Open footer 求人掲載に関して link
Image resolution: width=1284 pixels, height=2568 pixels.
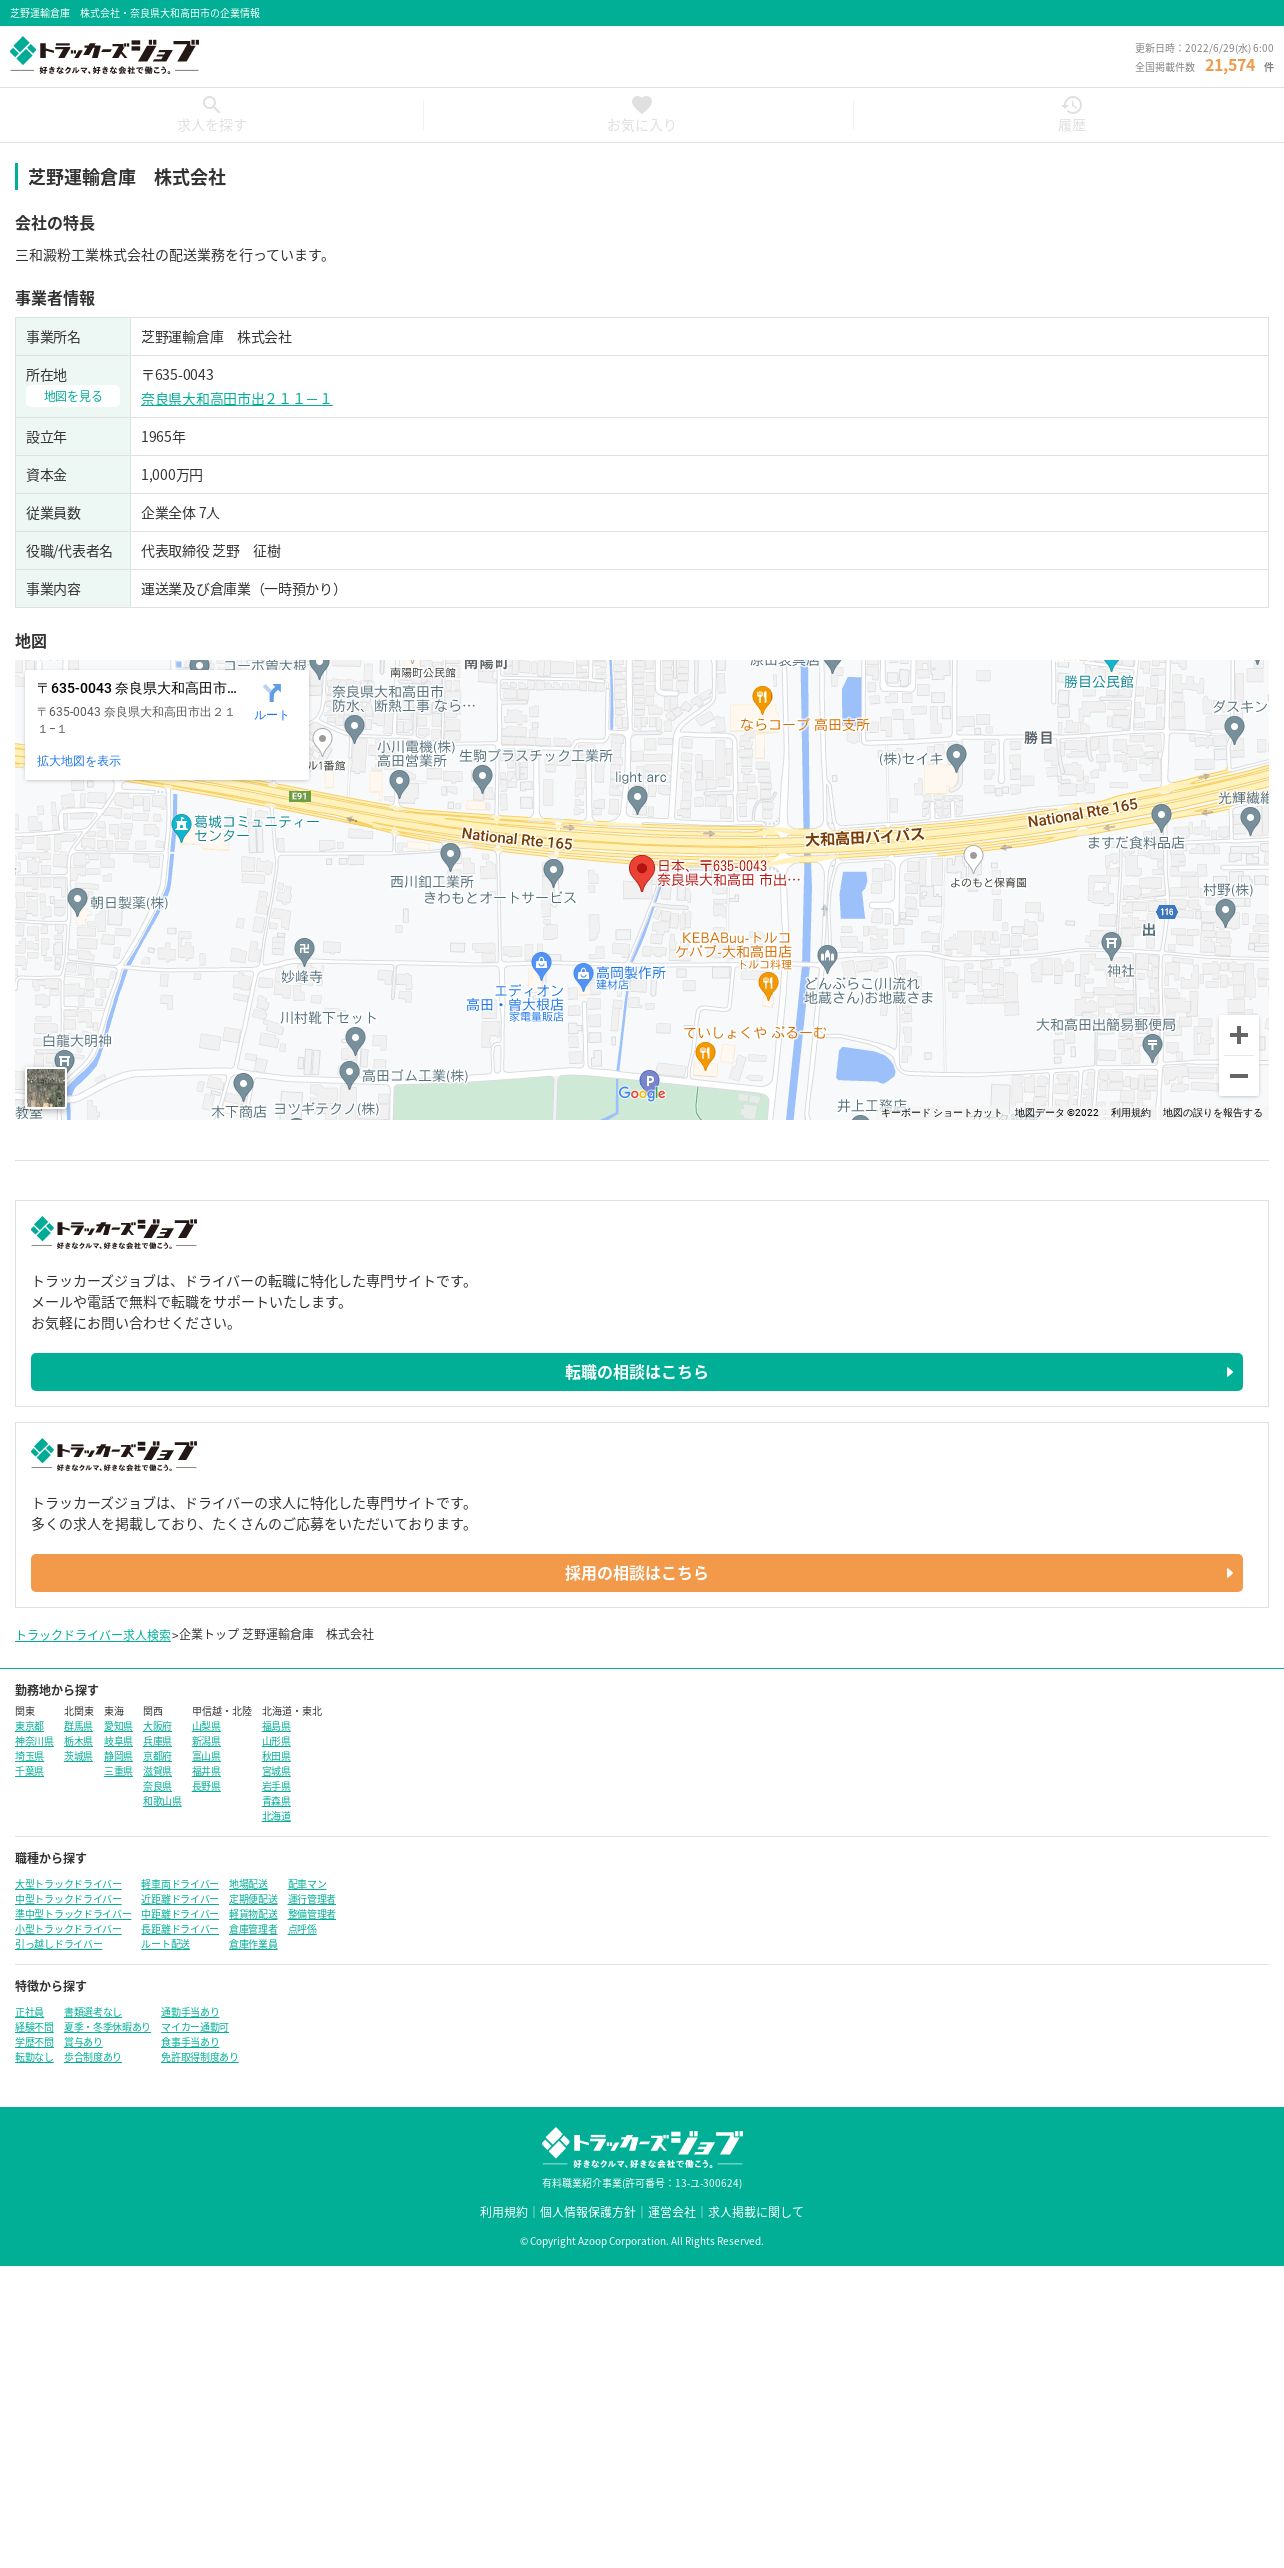[756, 2212]
